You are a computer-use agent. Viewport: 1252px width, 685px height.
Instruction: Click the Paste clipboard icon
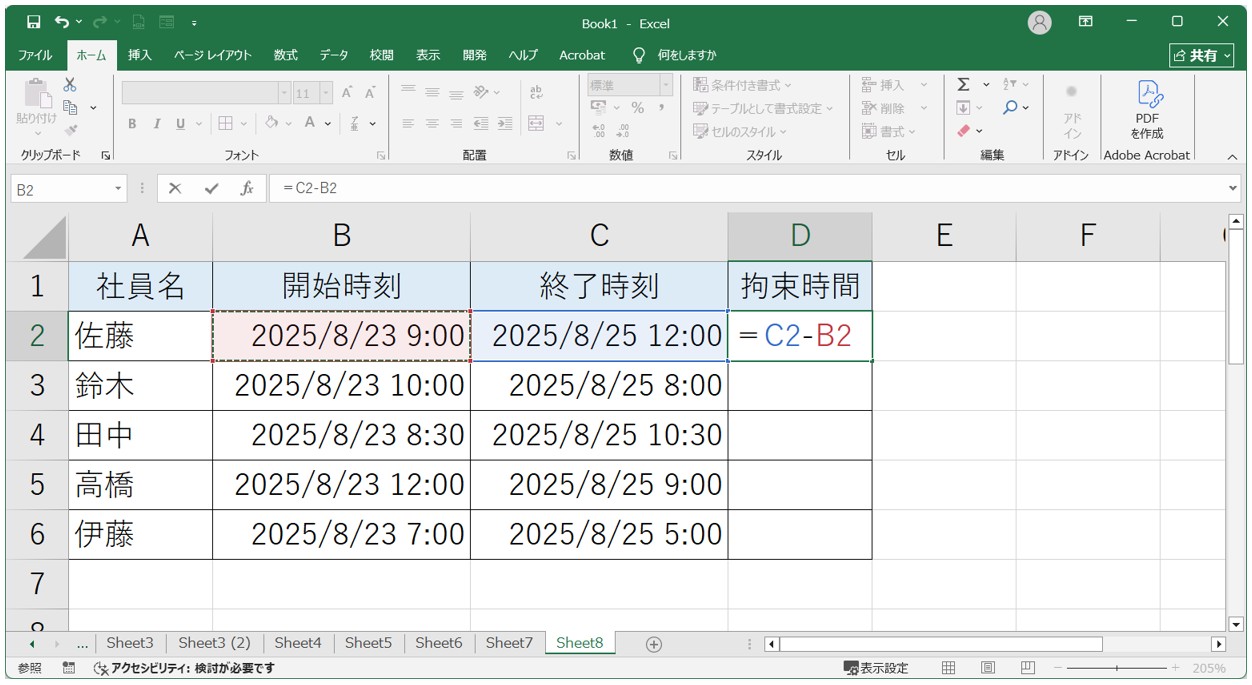click(x=36, y=95)
